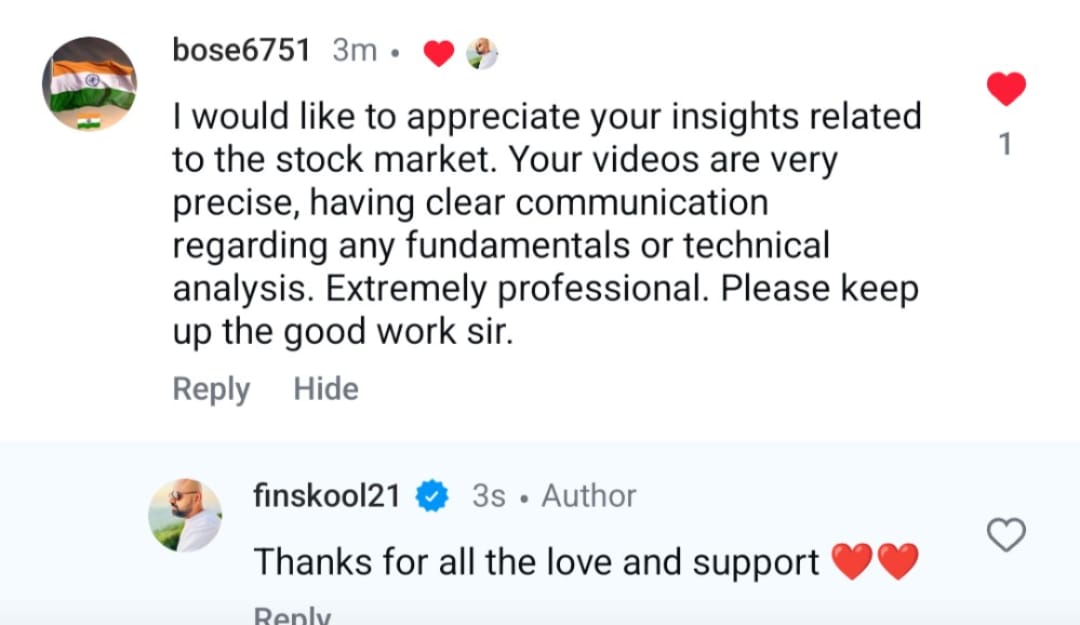This screenshot has width=1080, height=625.
Task: Unlike bose6751's comment with the red heart
Action: (x=1006, y=90)
